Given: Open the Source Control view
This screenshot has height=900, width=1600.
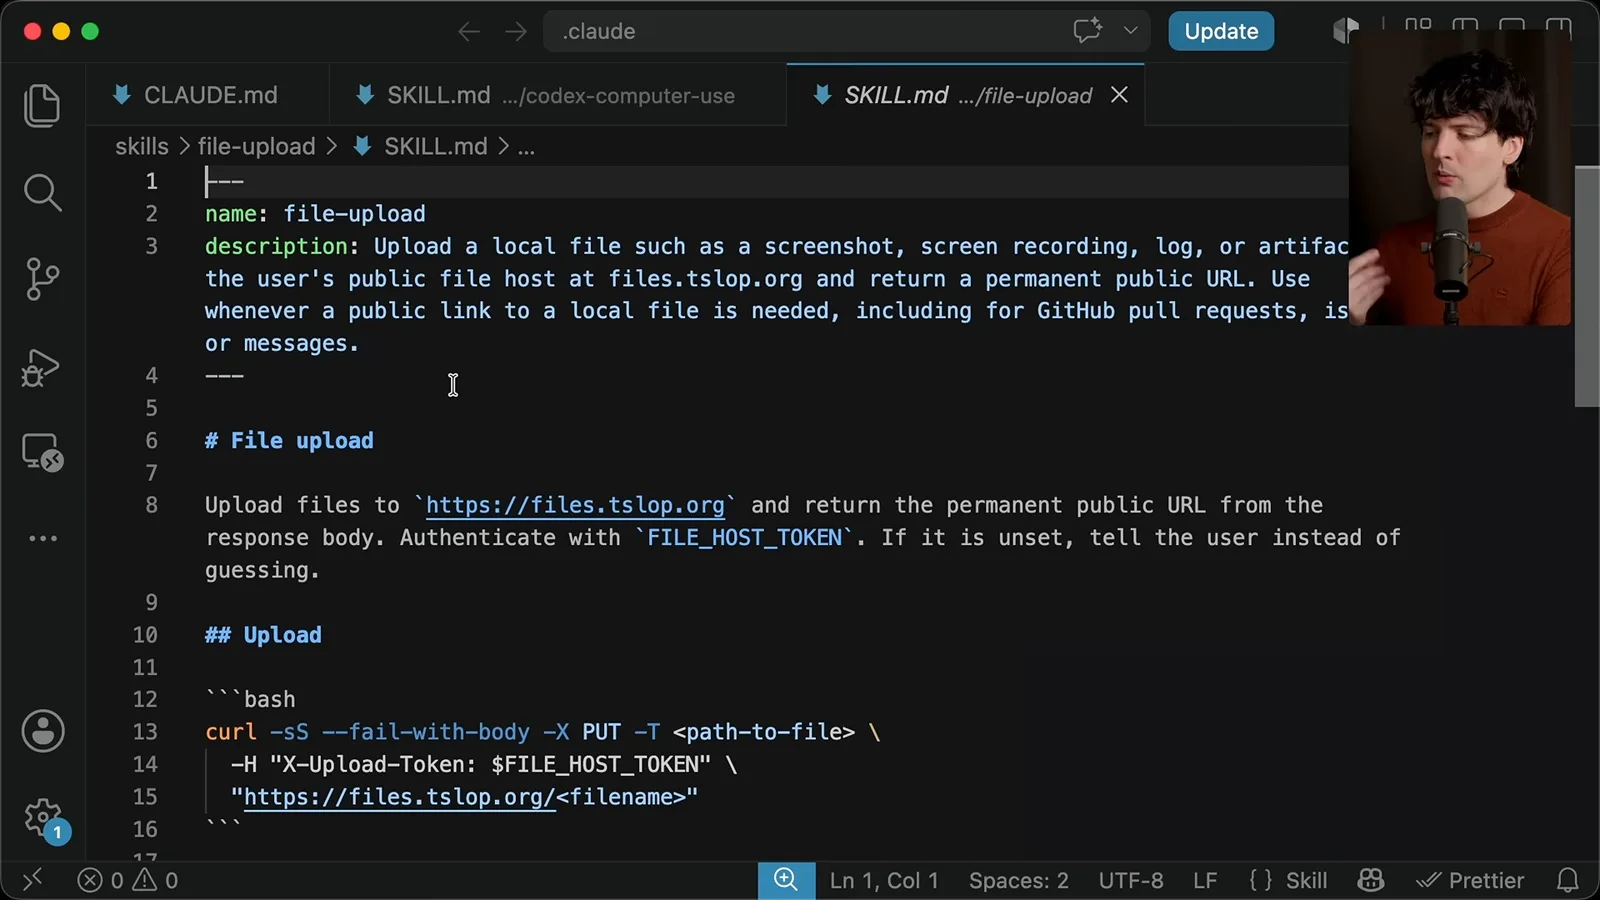Looking at the screenshot, I should (x=42, y=279).
